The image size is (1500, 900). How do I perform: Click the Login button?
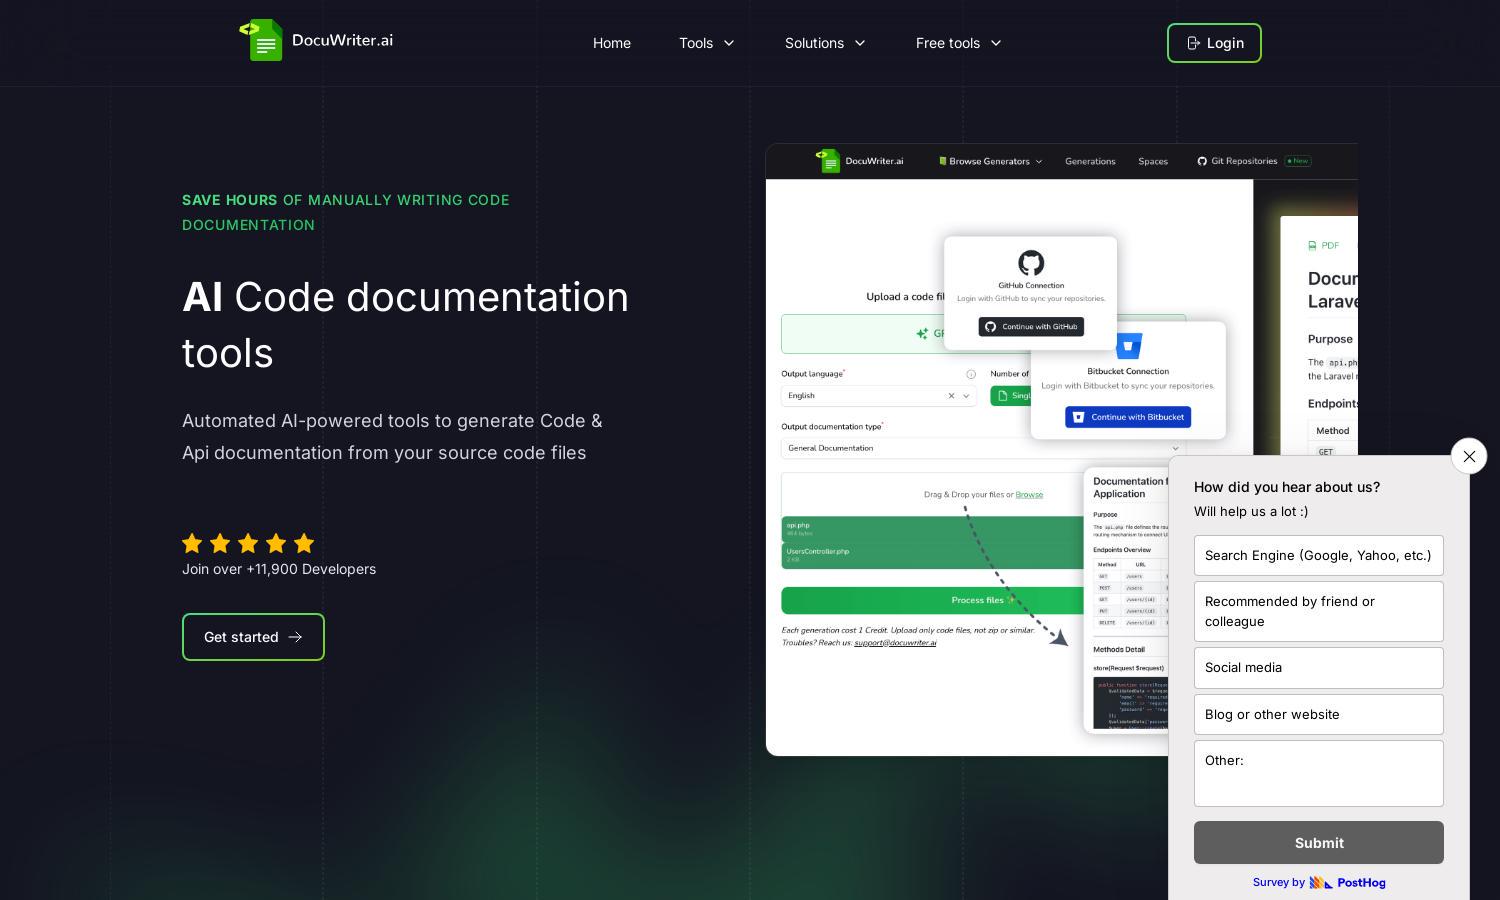(x=1214, y=43)
